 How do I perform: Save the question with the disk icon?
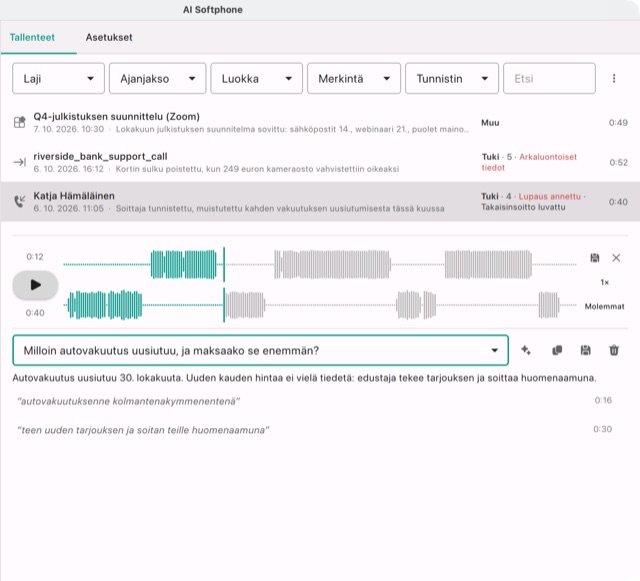pyautogui.click(x=585, y=350)
